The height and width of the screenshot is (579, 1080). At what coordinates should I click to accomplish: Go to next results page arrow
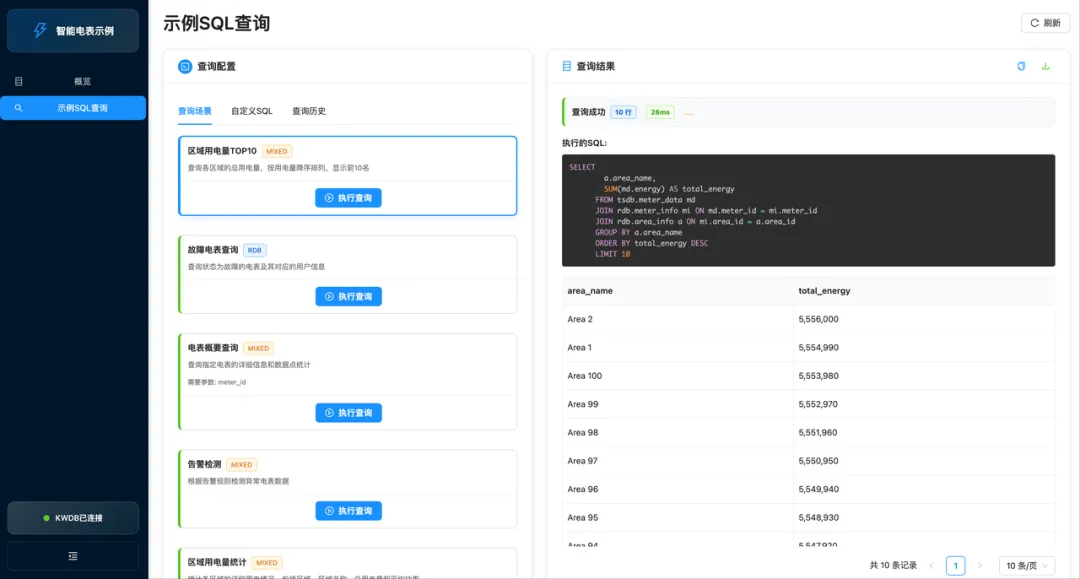[980, 566]
